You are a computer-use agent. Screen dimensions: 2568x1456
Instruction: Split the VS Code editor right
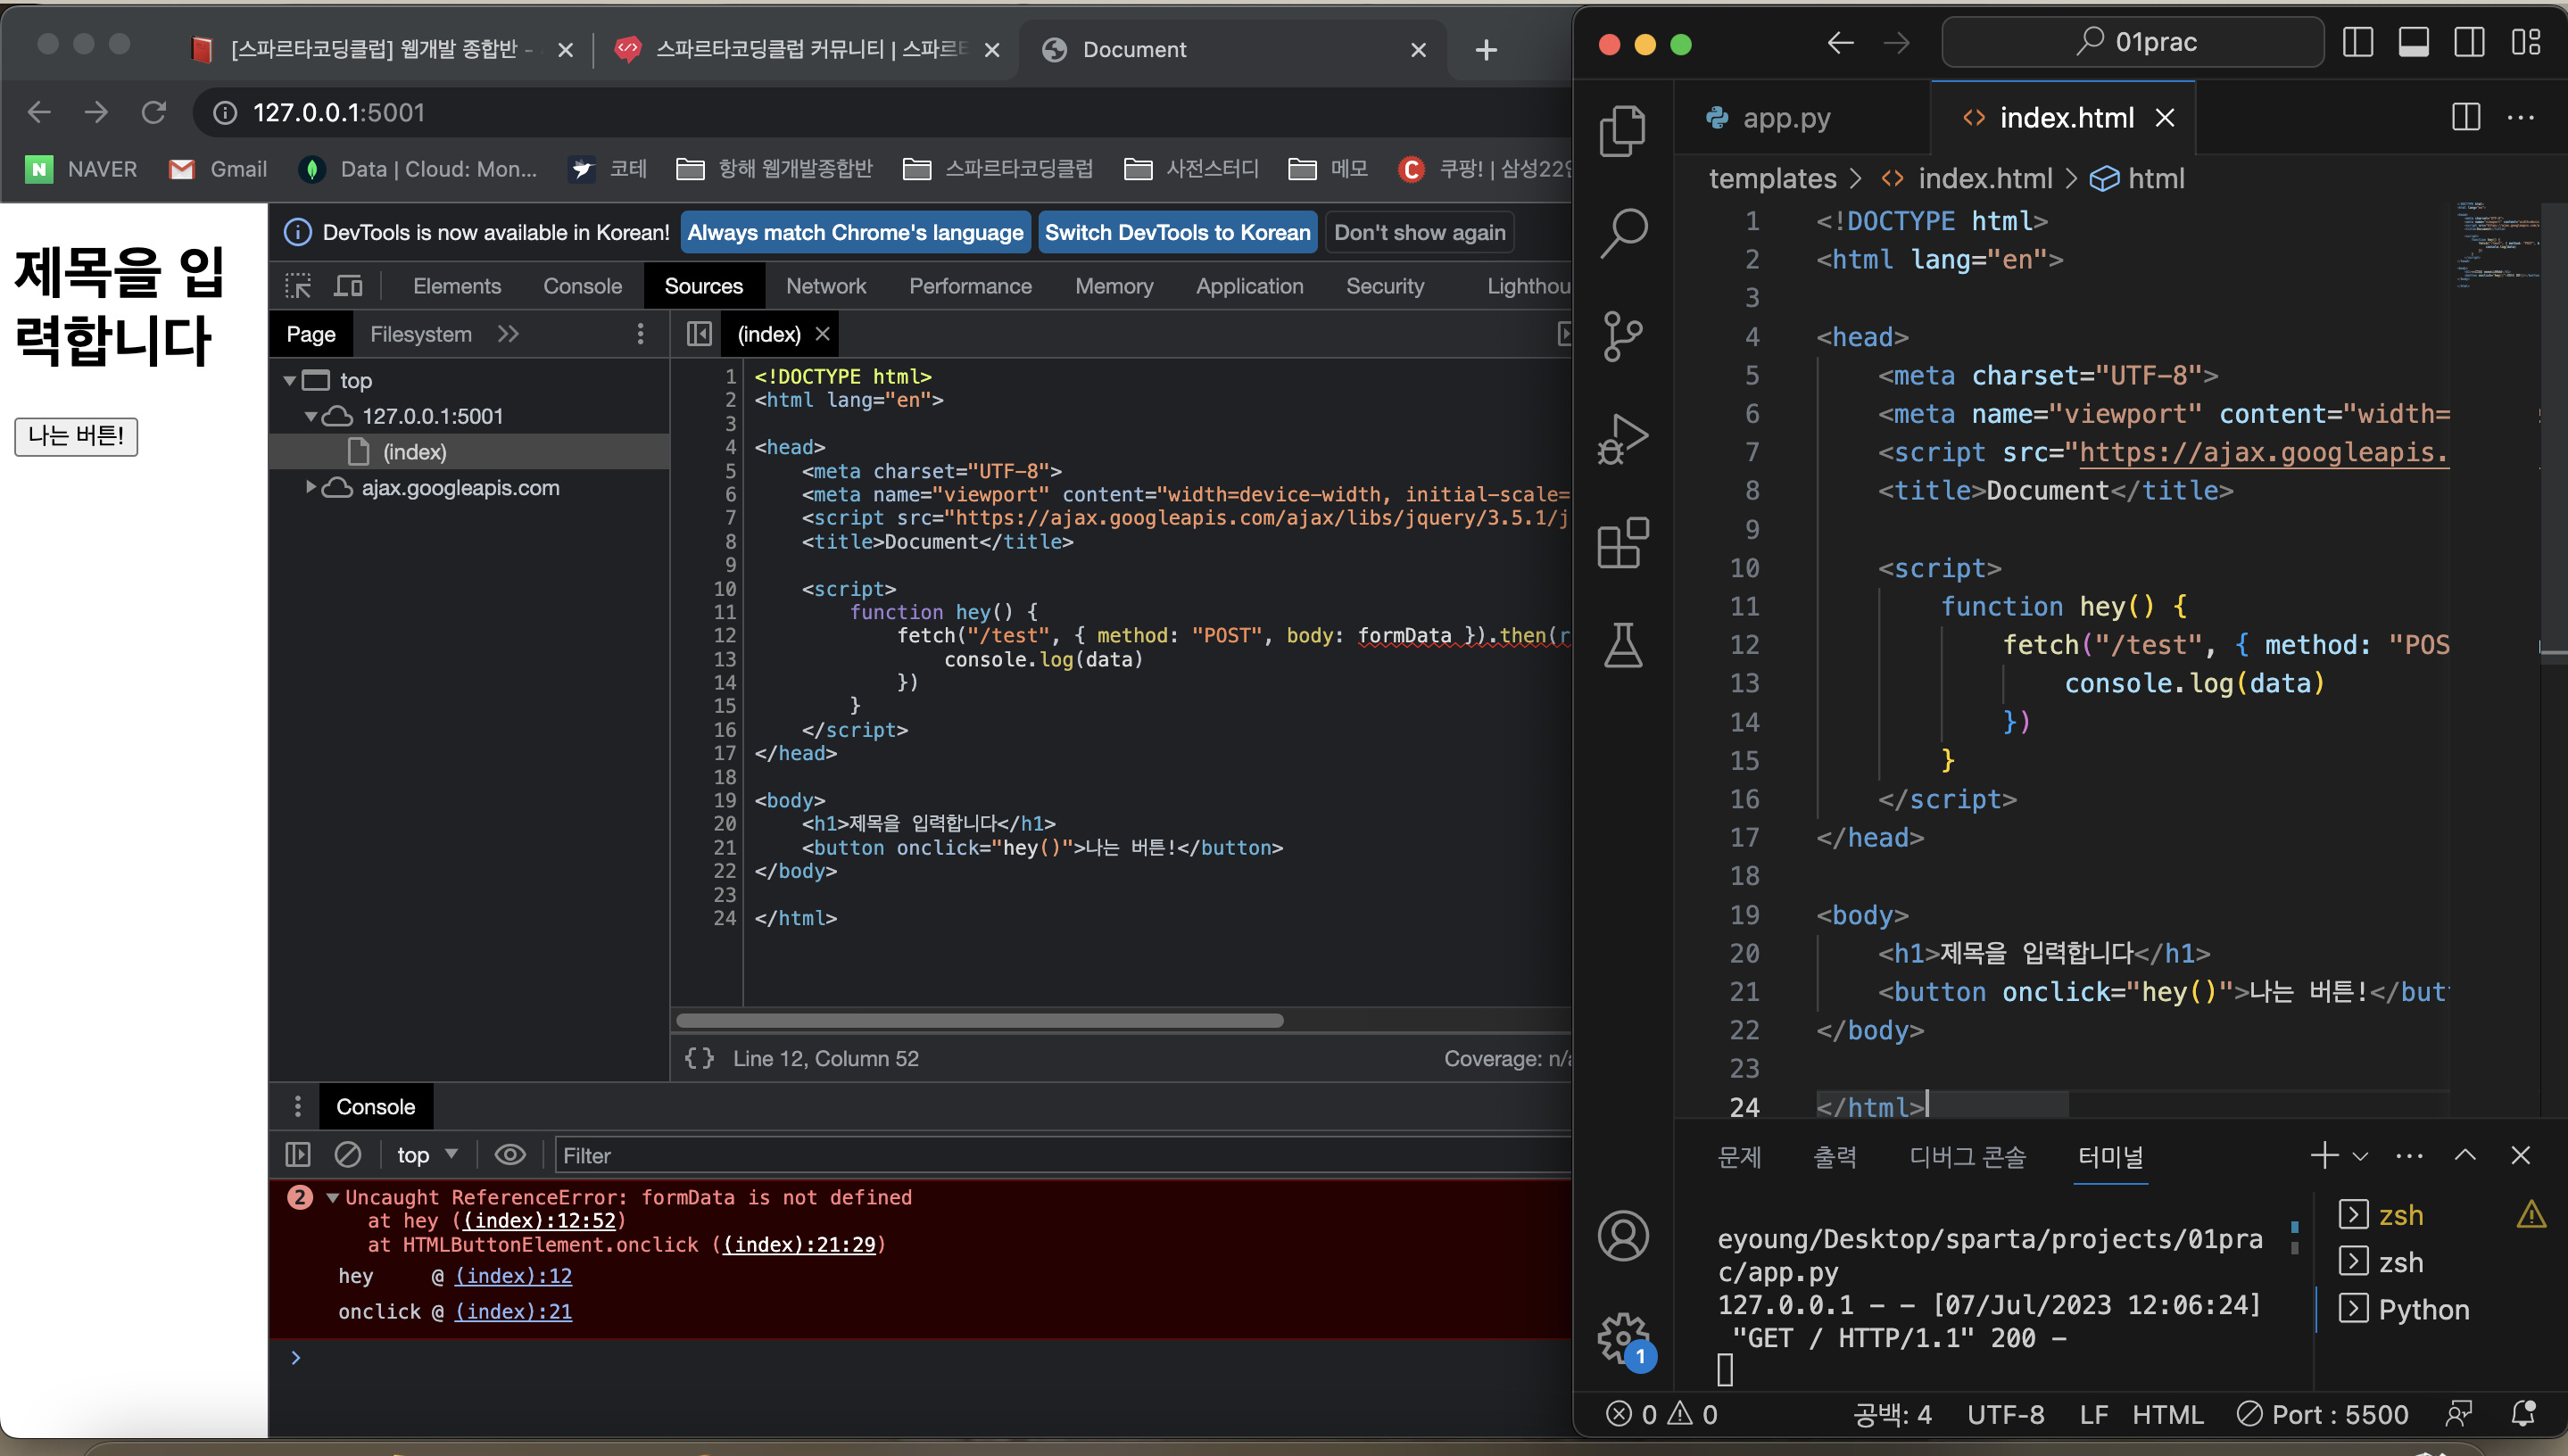click(x=2465, y=117)
